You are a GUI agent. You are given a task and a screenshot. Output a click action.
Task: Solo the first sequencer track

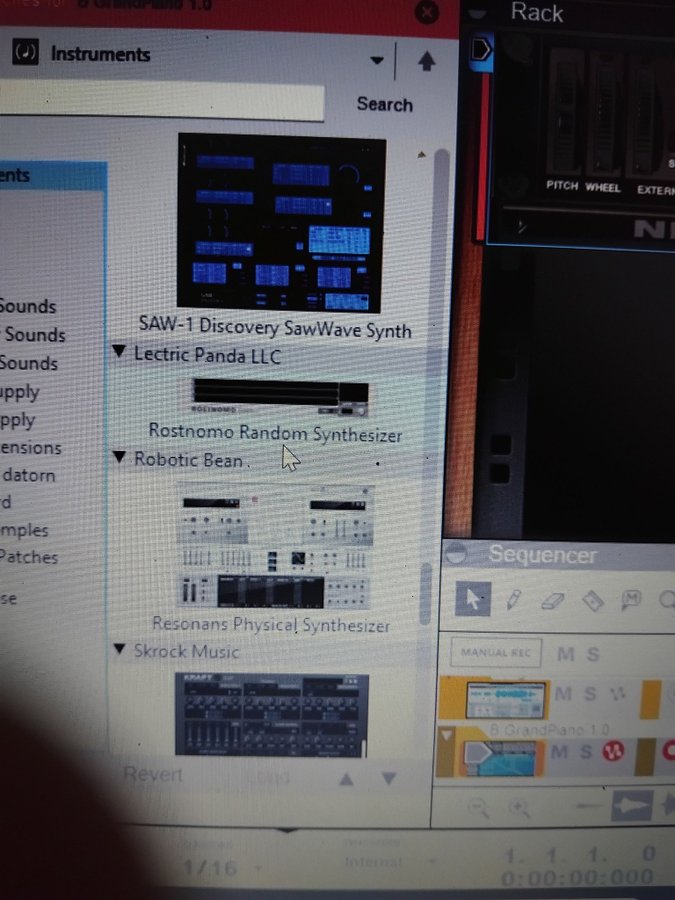[589, 694]
